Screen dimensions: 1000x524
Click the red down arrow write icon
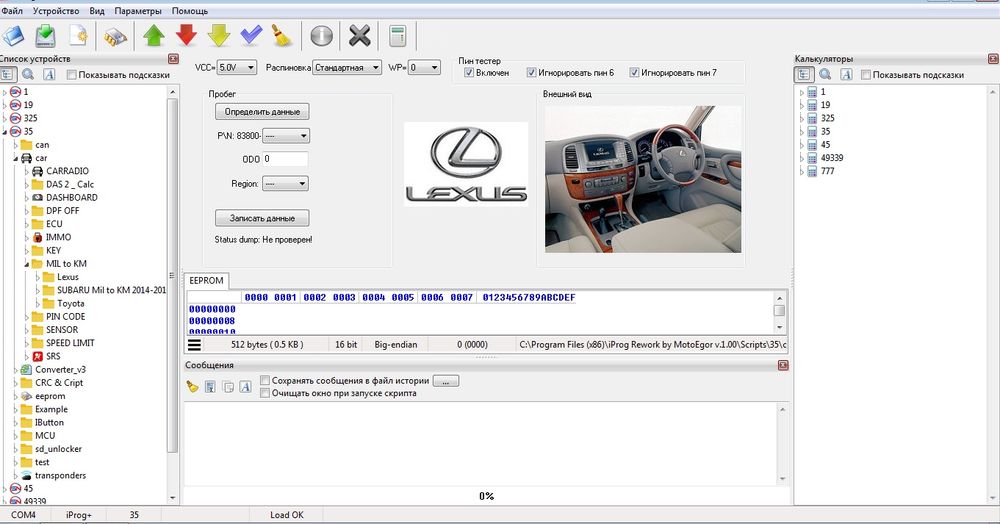coord(186,35)
